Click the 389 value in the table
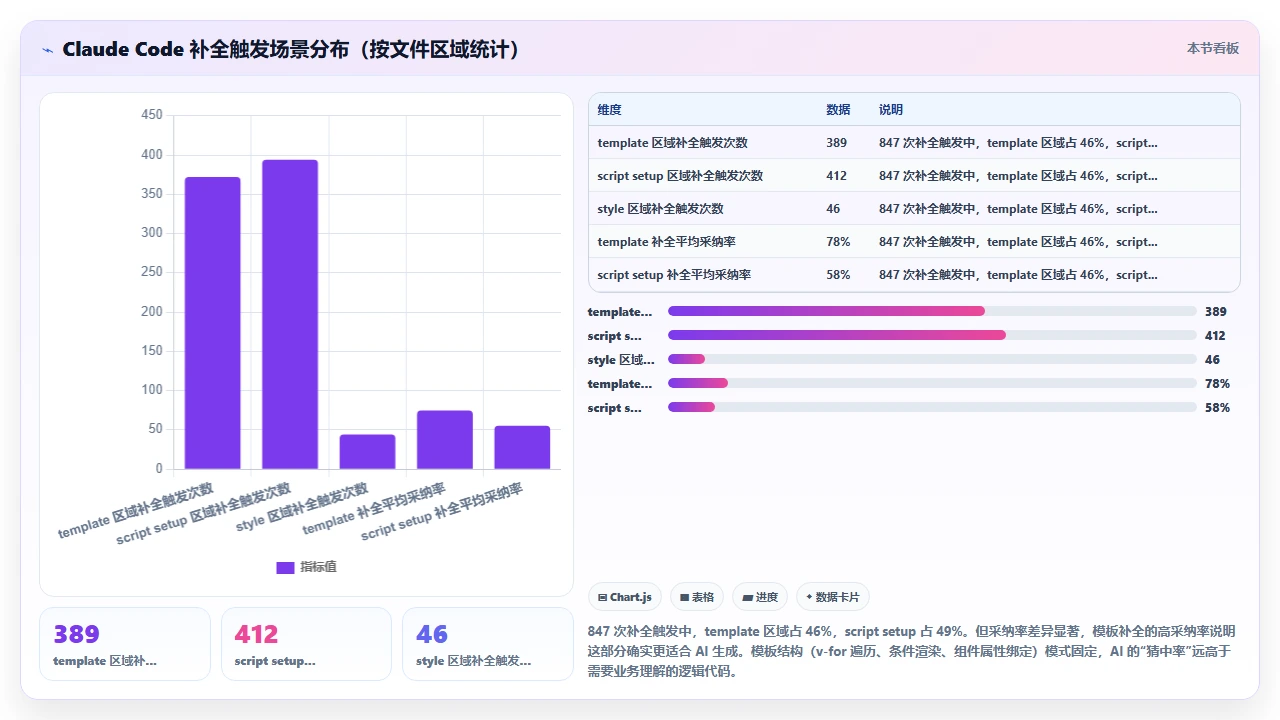 (x=837, y=143)
